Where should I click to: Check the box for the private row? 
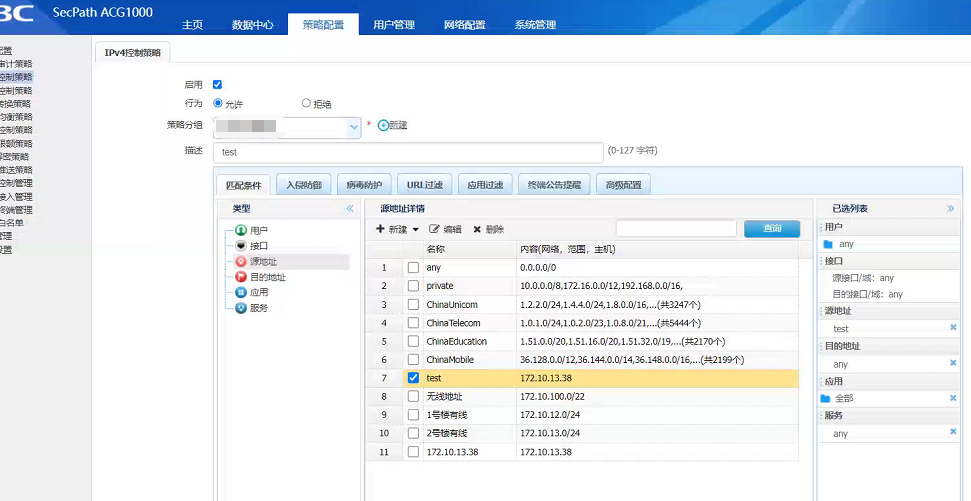click(x=413, y=286)
